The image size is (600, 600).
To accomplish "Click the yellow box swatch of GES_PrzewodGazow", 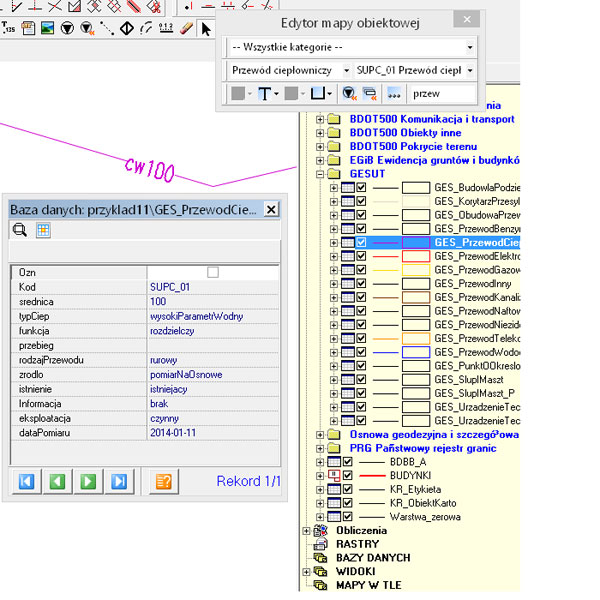I will pyautogui.click(x=416, y=270).
